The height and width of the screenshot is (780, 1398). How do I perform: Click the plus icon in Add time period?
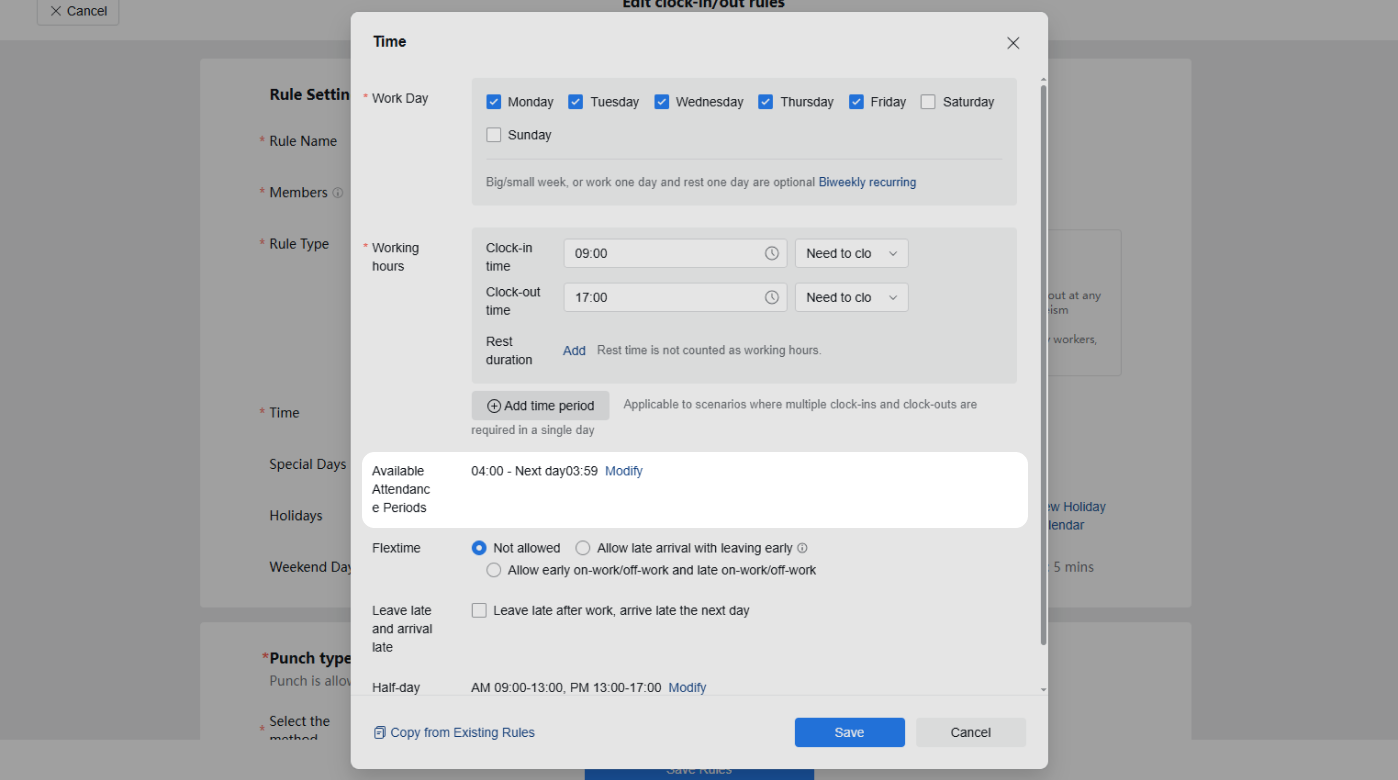click(494, 406)
